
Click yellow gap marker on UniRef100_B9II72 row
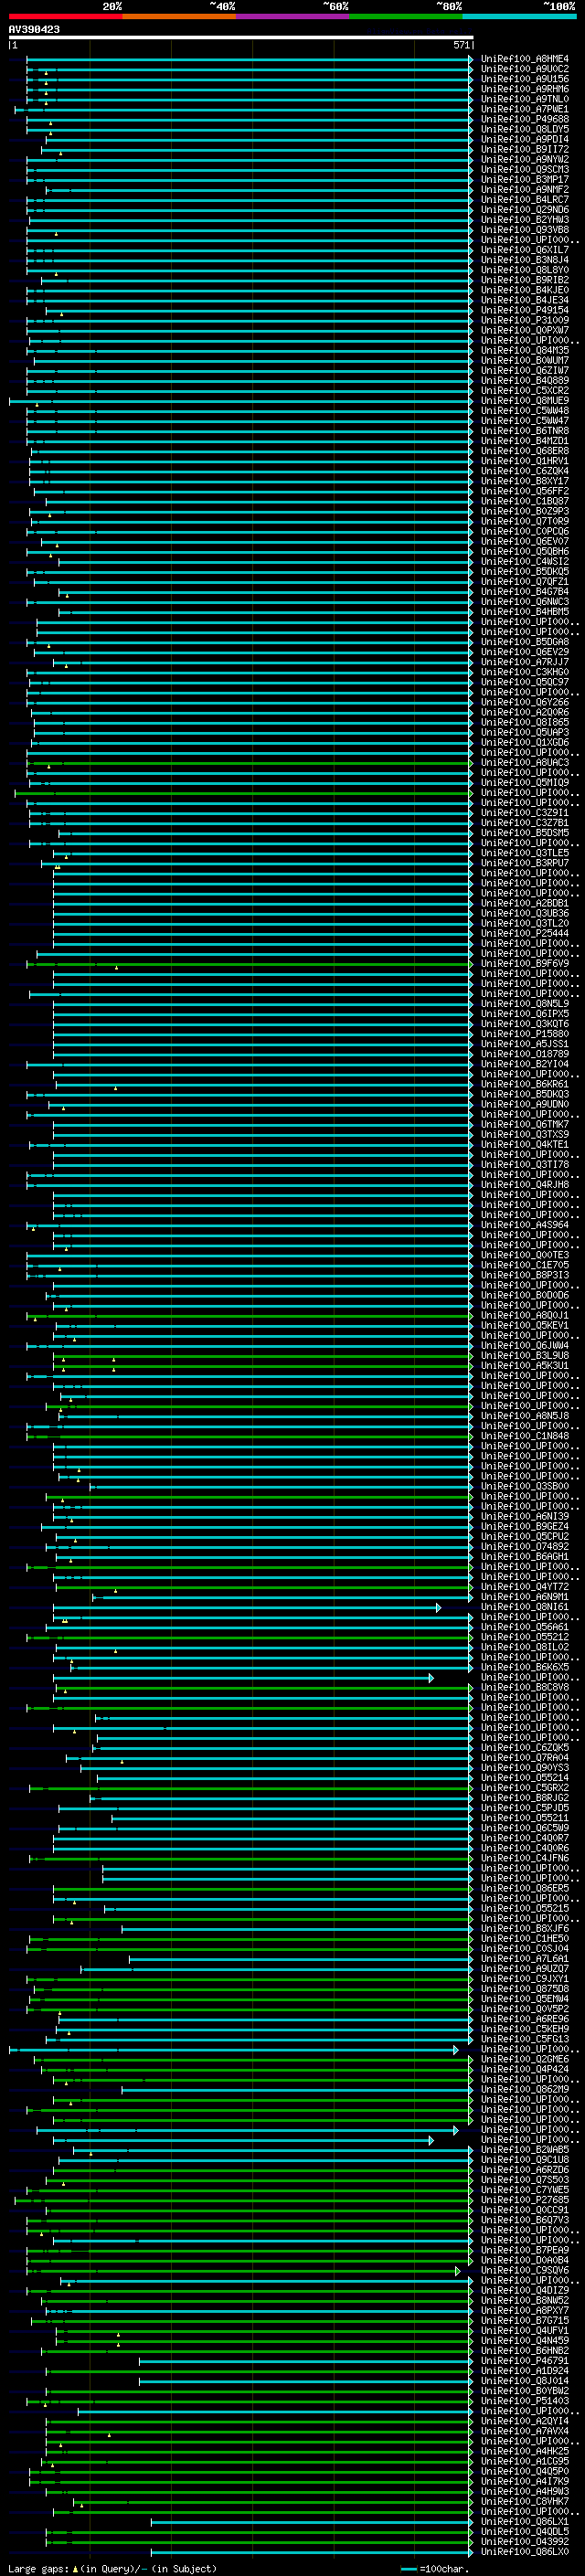(60, 153)
